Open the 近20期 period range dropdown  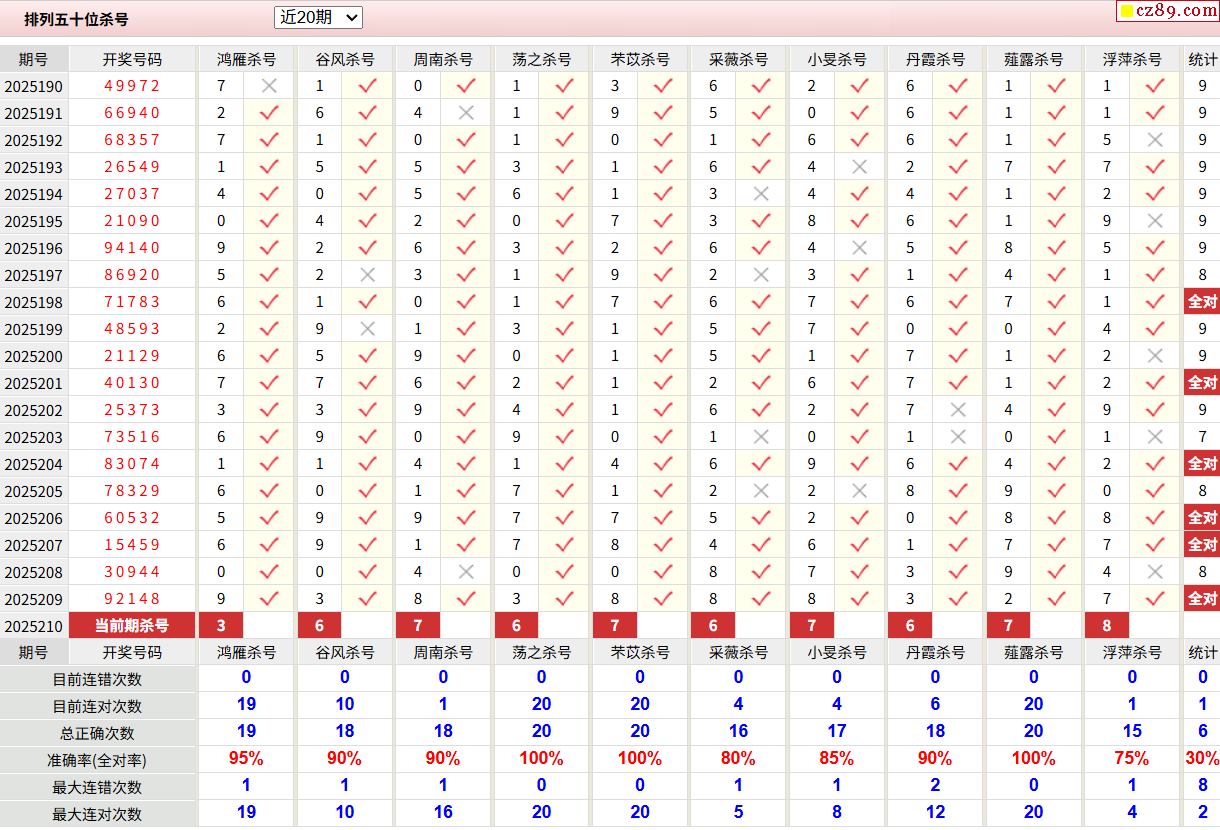click(x=318, y=17)
